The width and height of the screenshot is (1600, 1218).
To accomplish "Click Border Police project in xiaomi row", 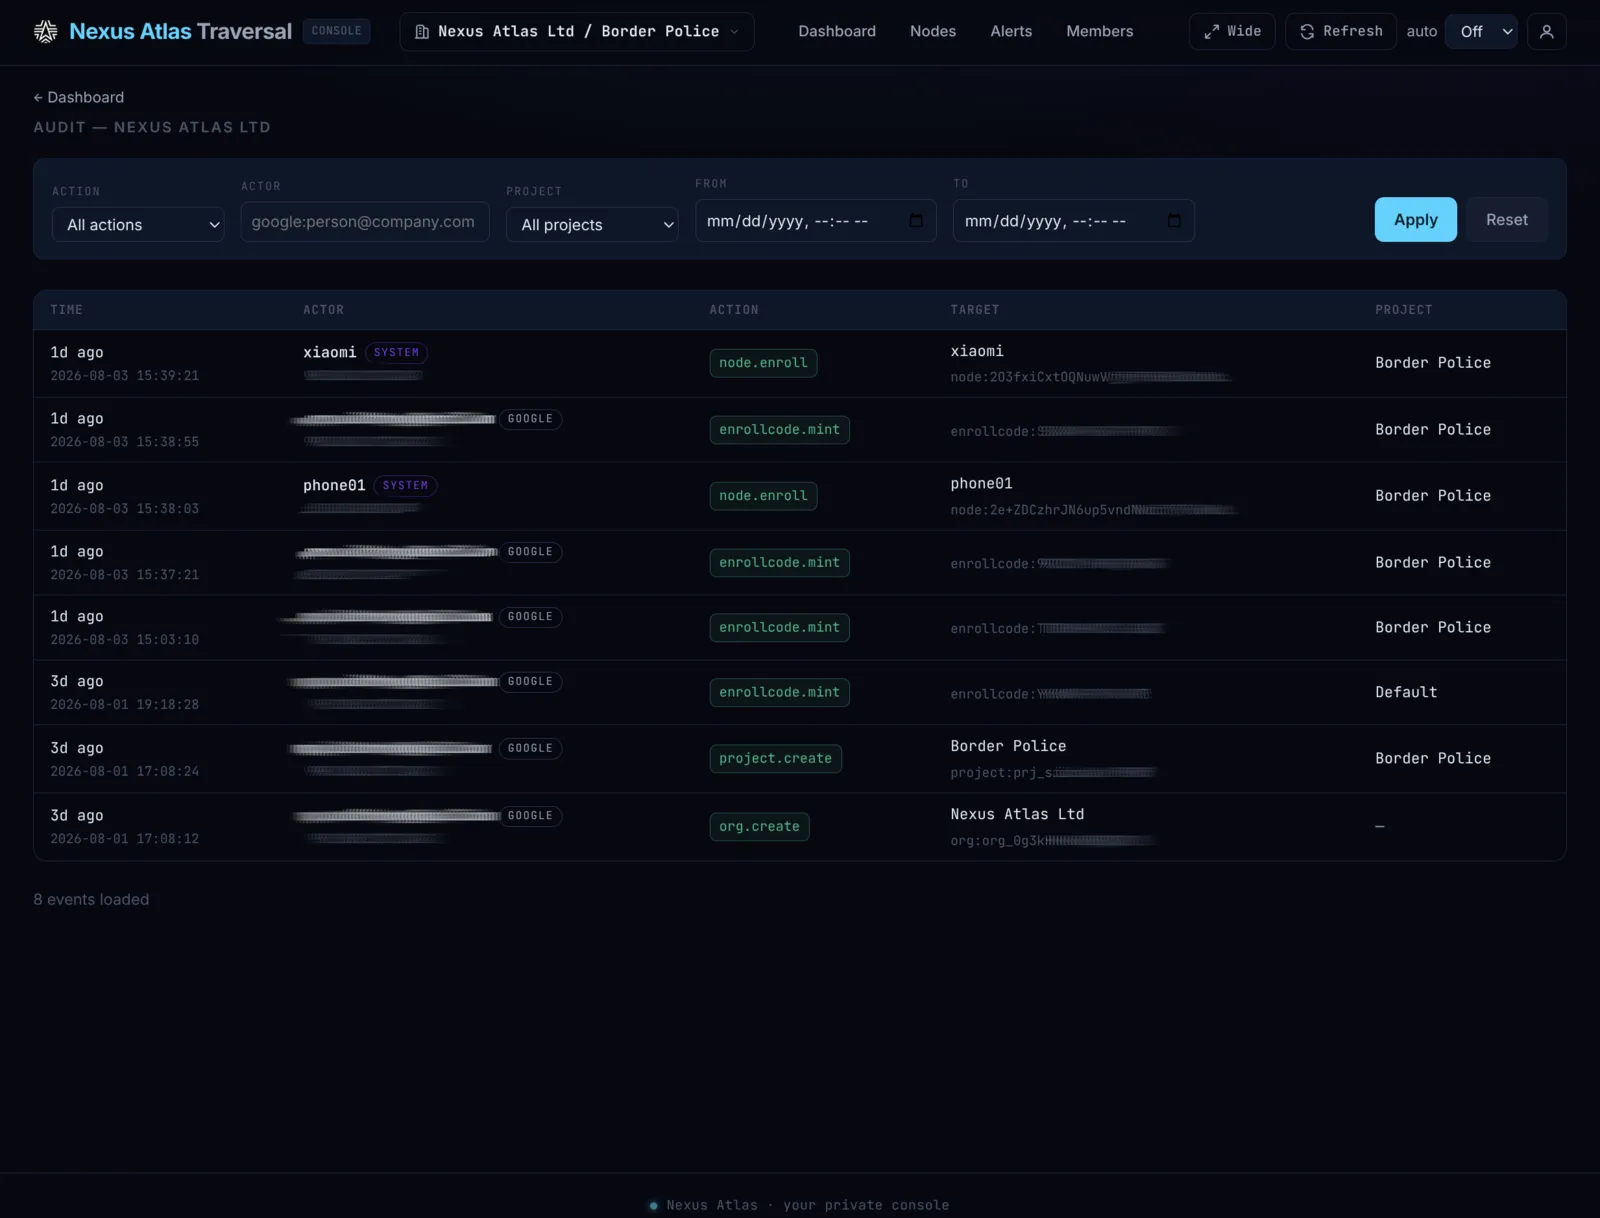I will tap(1433, 363).
